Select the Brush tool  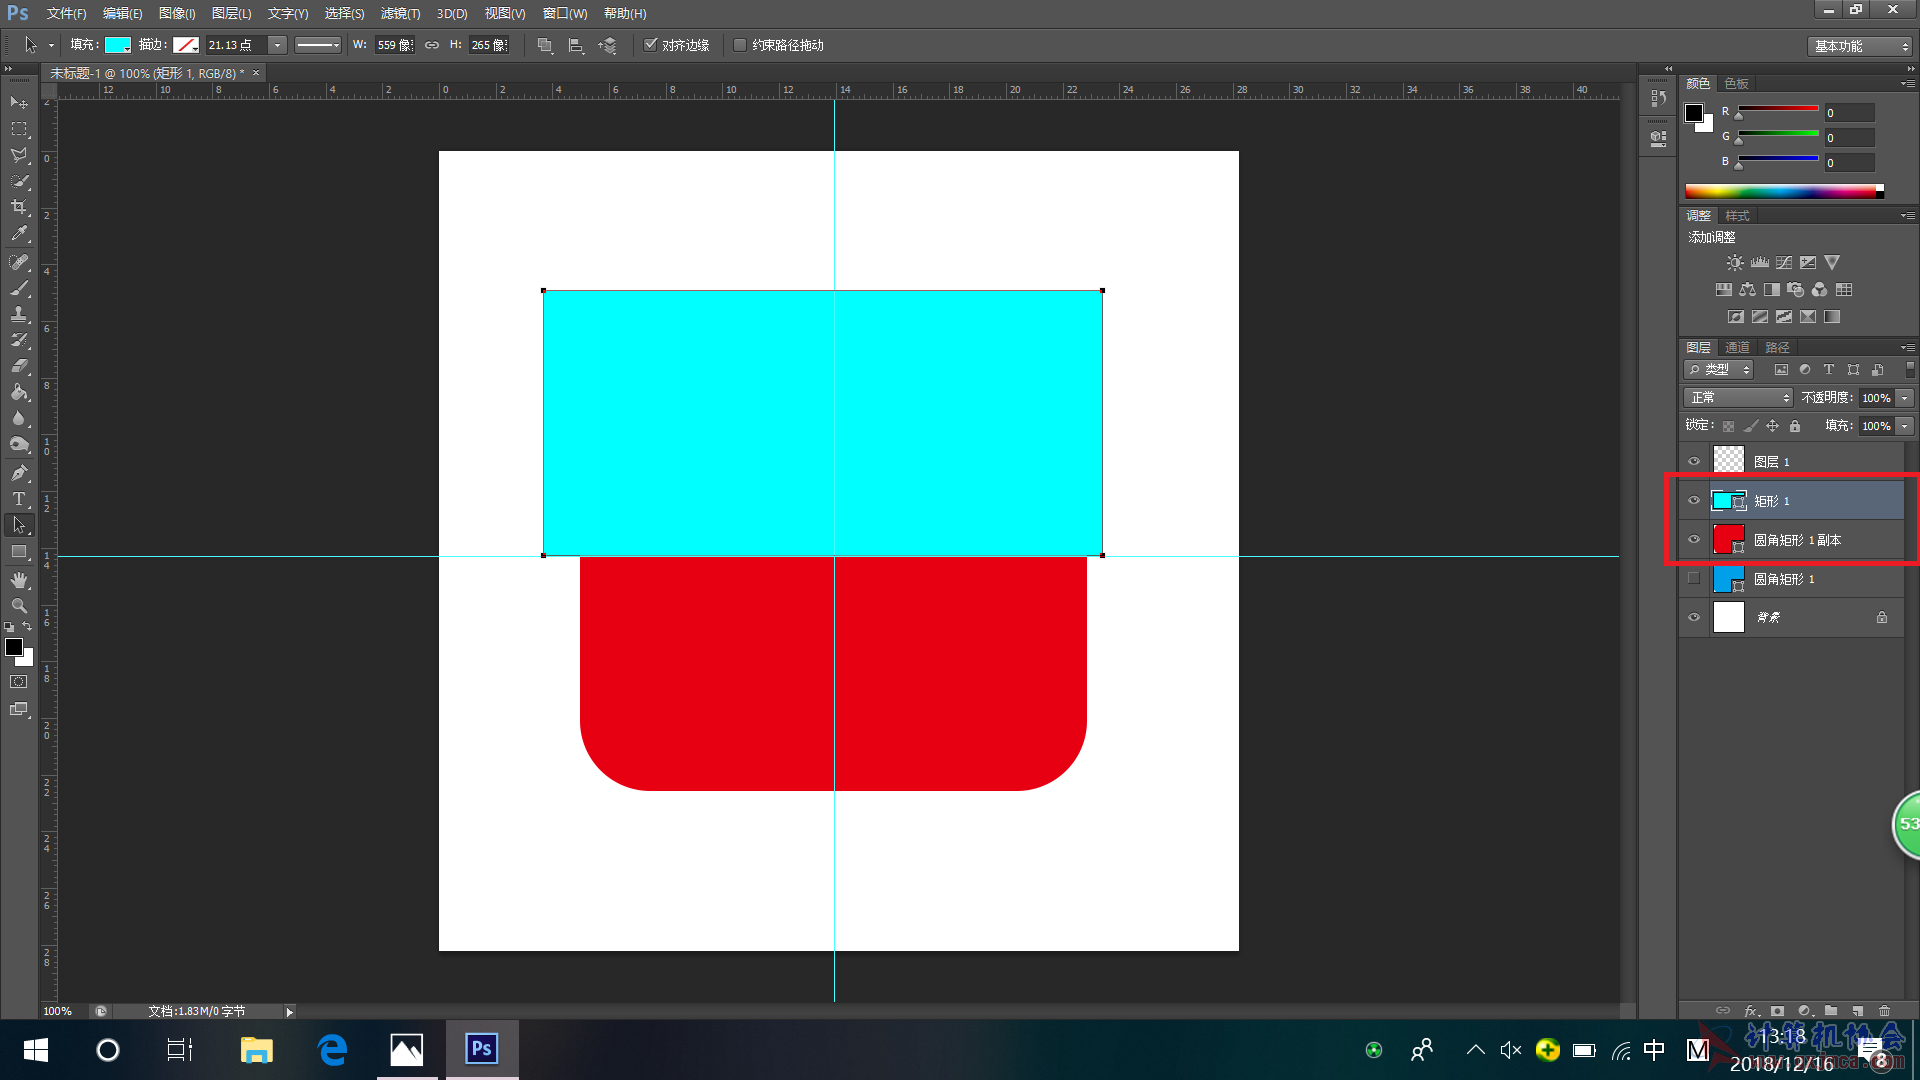point(19,288)
